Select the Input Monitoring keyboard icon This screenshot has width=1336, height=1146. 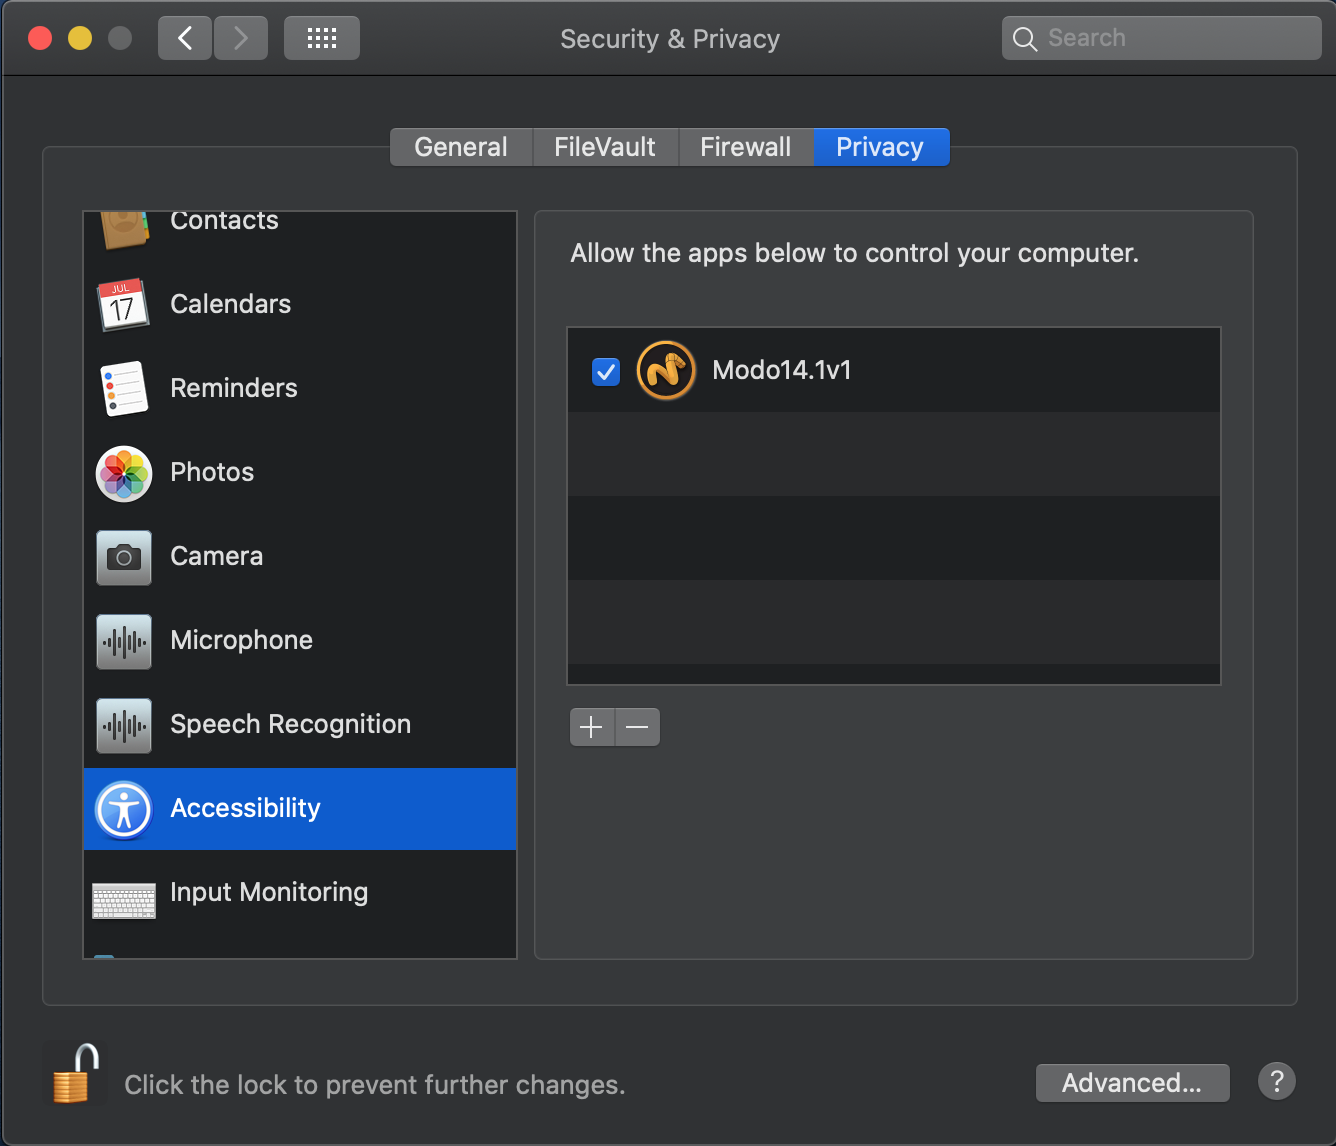(x=123, y=900)
